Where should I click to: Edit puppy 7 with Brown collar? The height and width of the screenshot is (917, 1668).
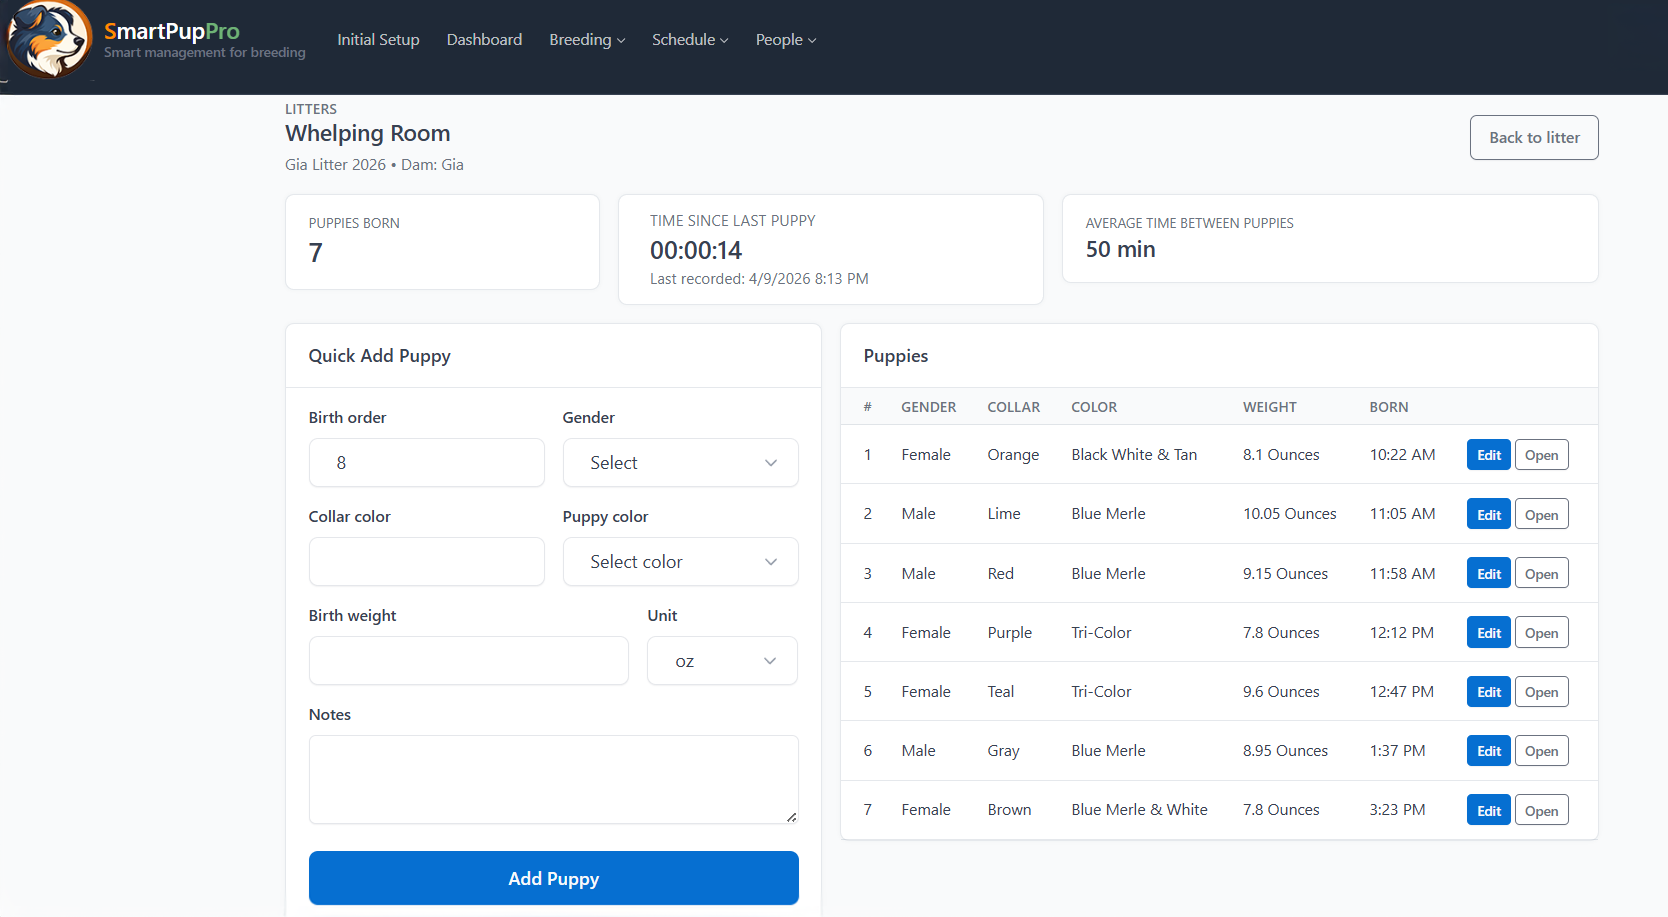pyautogui.click(x=1488, y=811)
